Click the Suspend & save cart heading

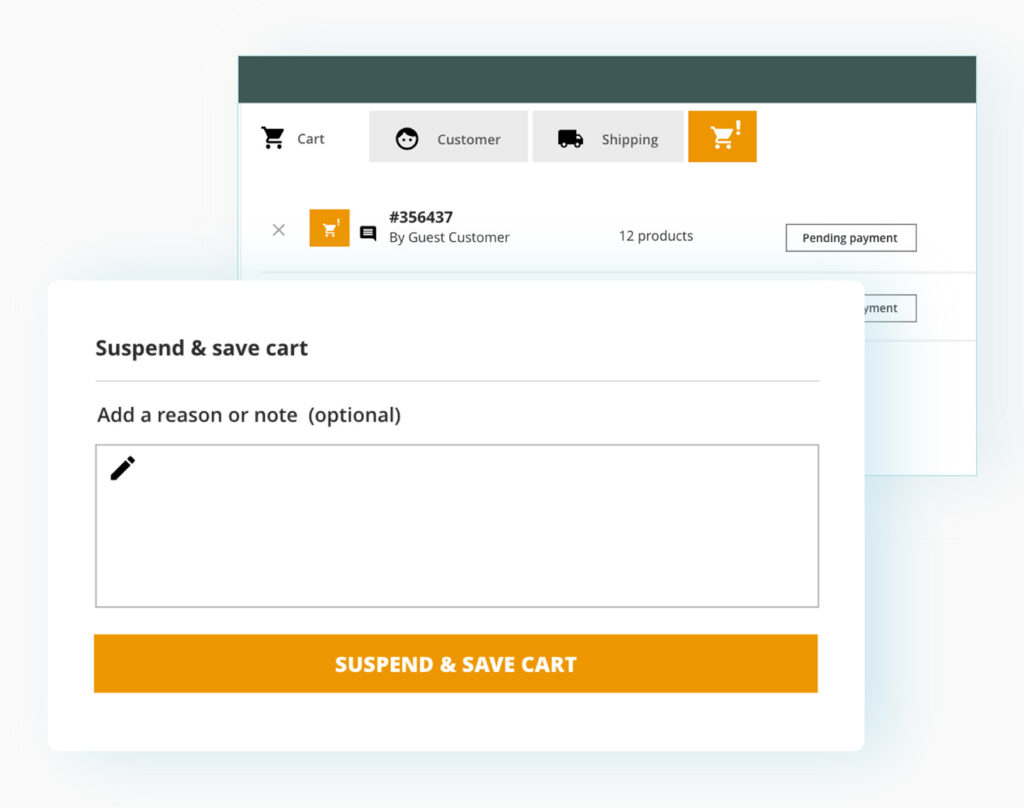click(202, 348)
